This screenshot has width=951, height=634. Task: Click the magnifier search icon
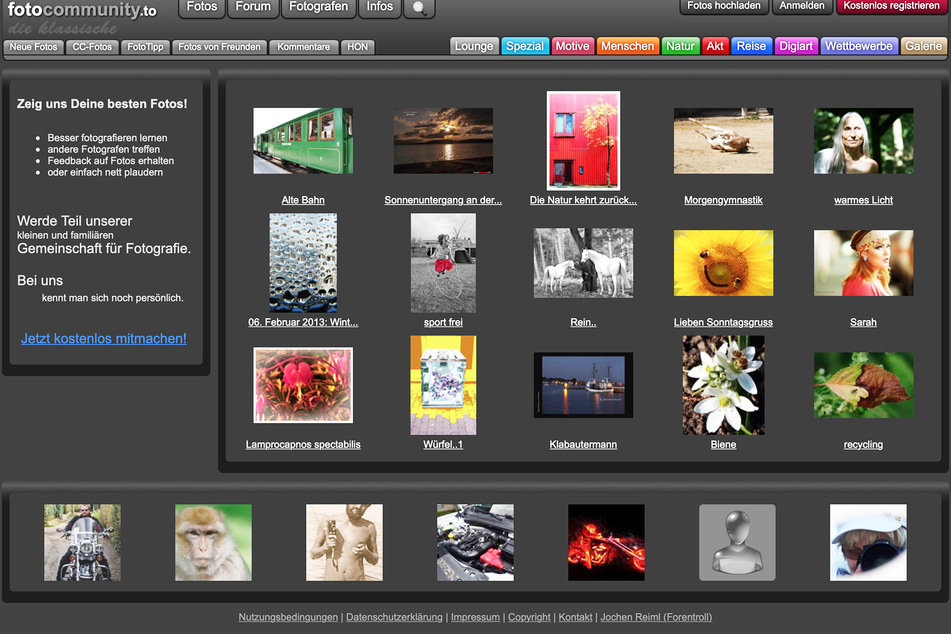[x=419, y=8]
